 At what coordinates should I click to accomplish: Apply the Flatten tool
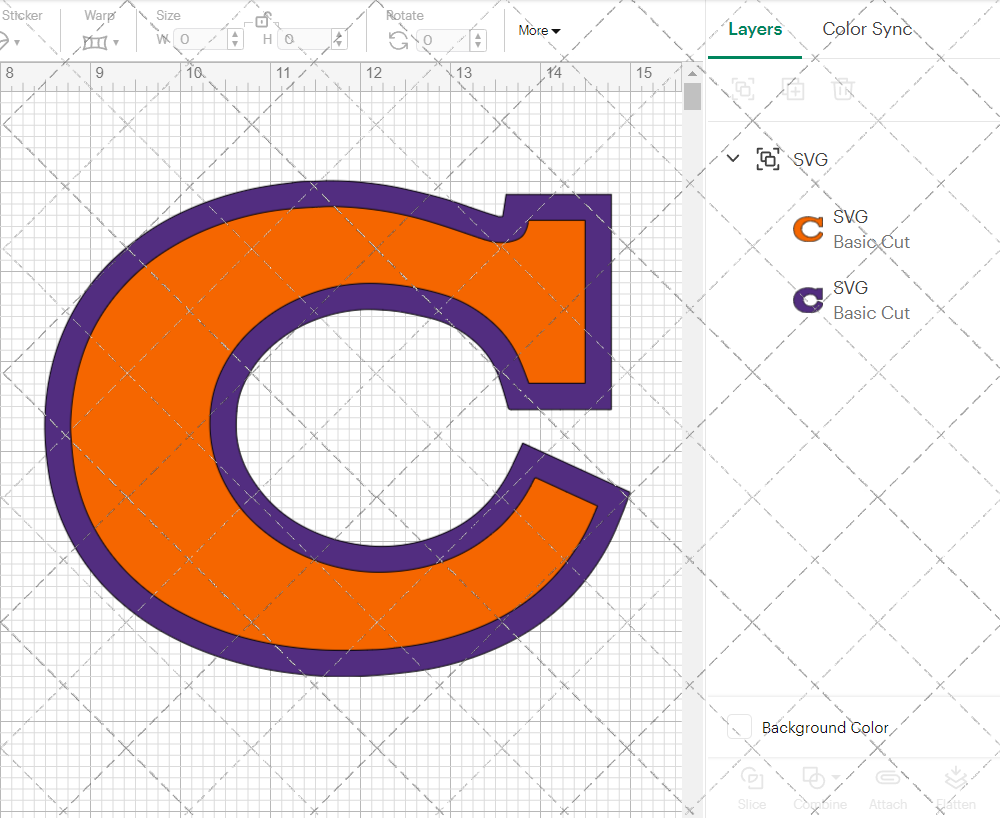tap(956, 780)
